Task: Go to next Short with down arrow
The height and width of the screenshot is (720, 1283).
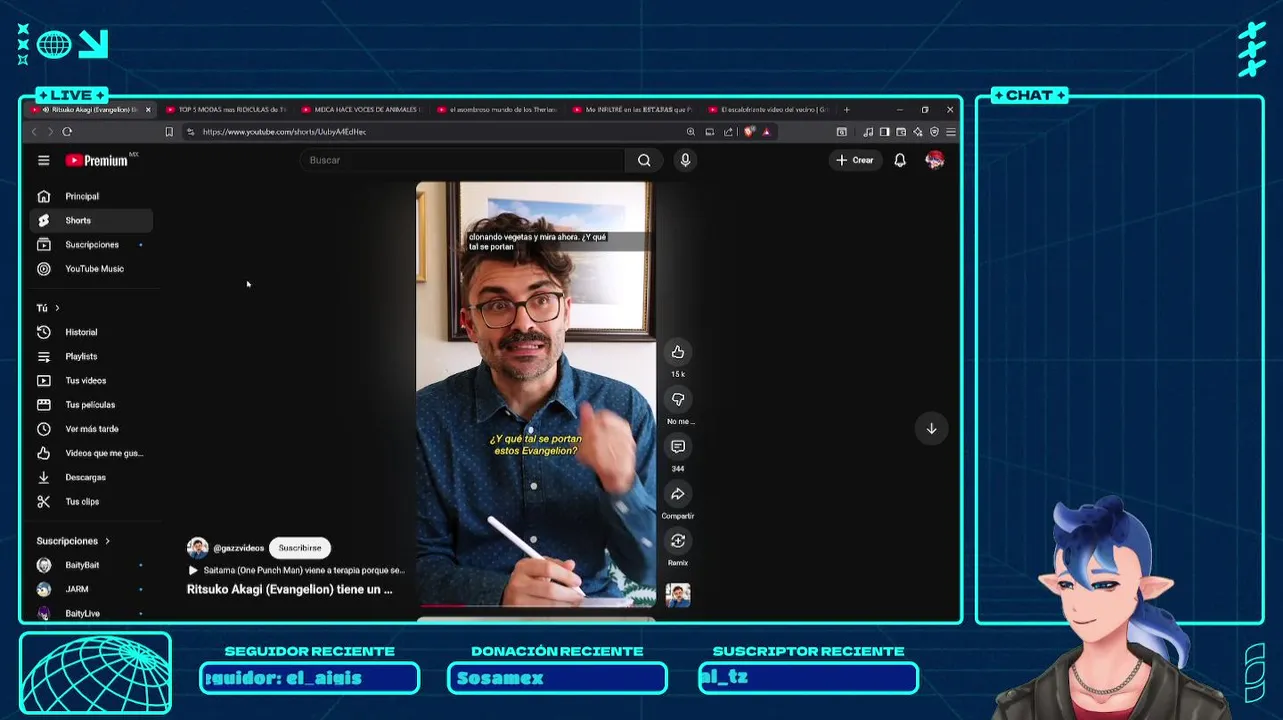Action: click(x=931, y=428)
